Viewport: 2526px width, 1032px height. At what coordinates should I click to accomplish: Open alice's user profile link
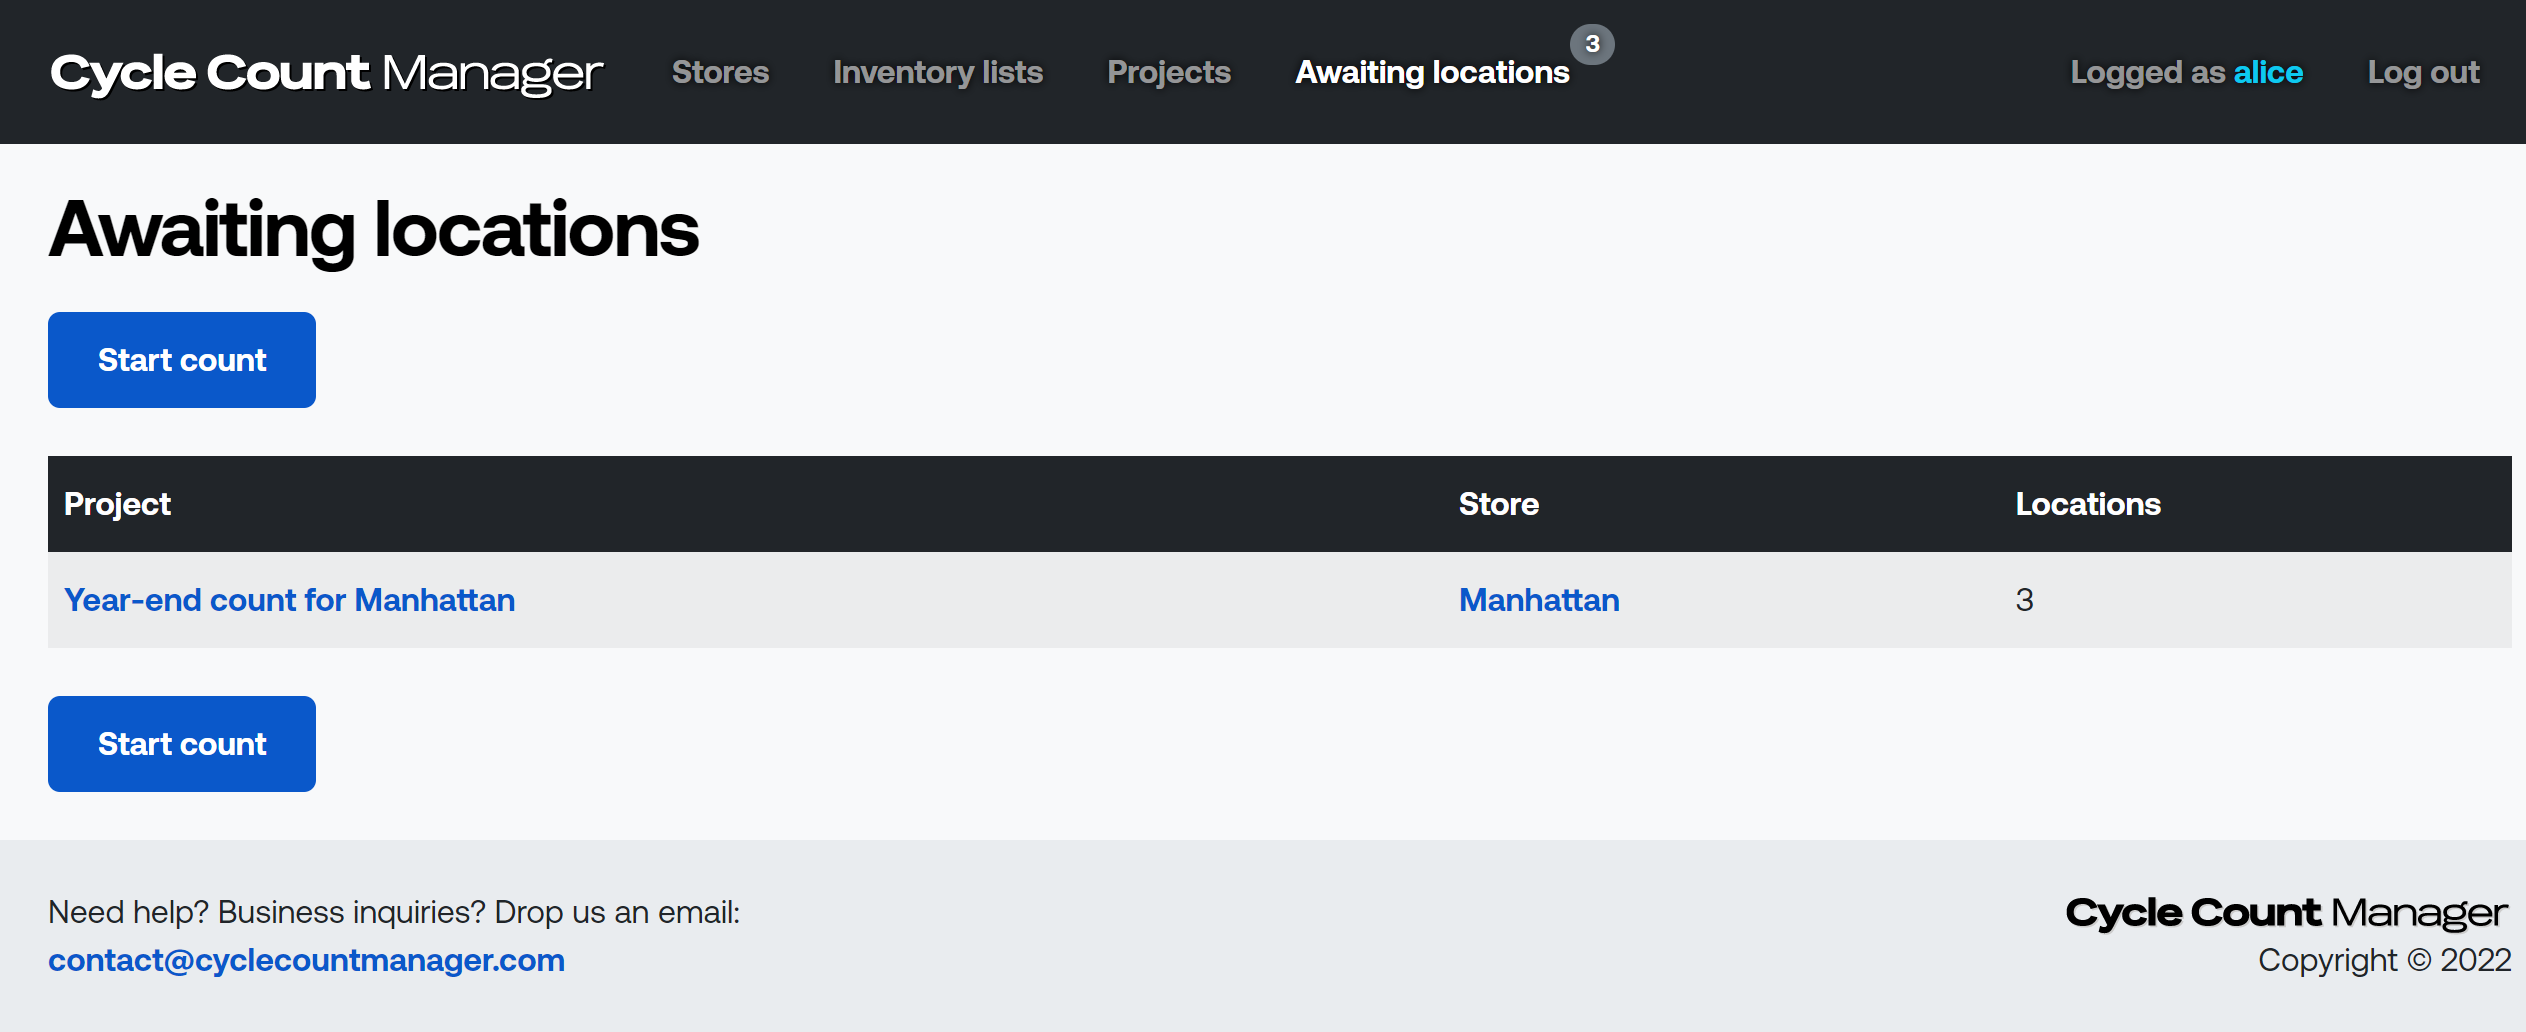pyautogui.click(x=2268, y=72)
